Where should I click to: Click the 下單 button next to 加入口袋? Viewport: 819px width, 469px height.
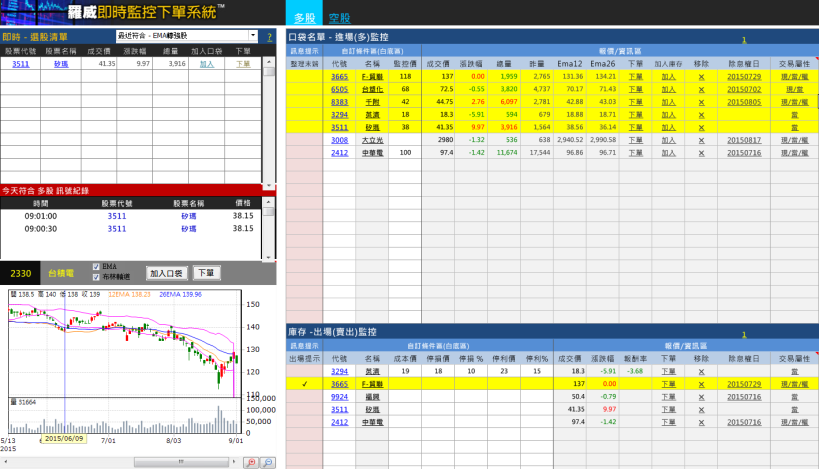[x=206, y=272]
